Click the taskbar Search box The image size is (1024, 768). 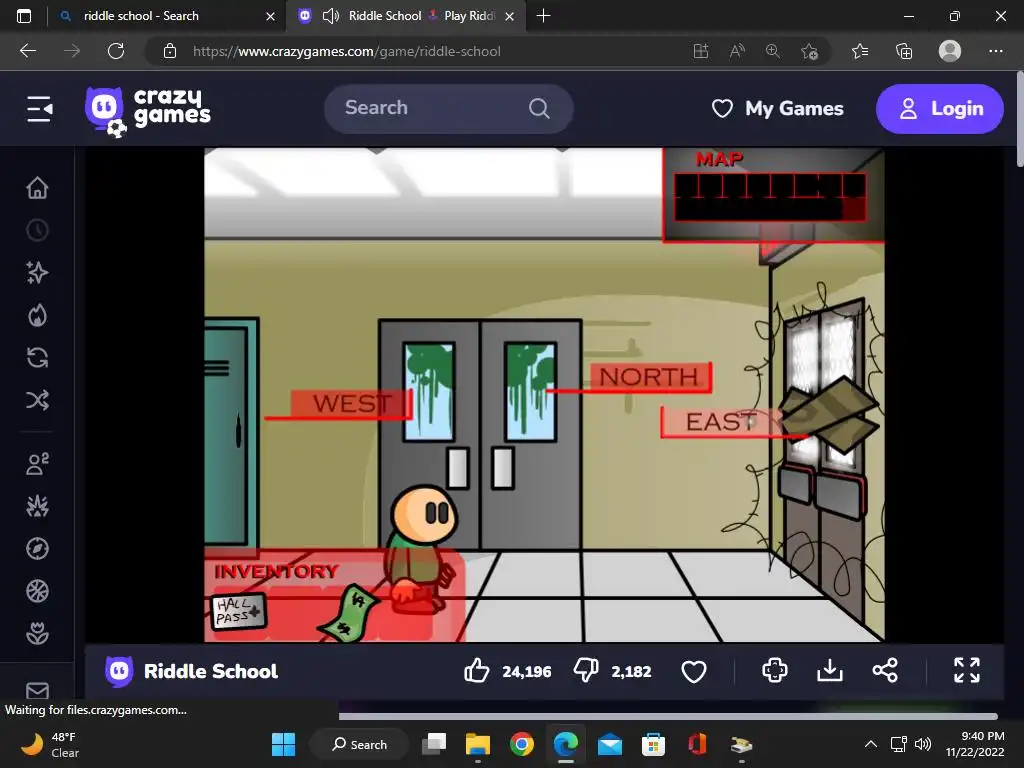(x=359, y=744)
